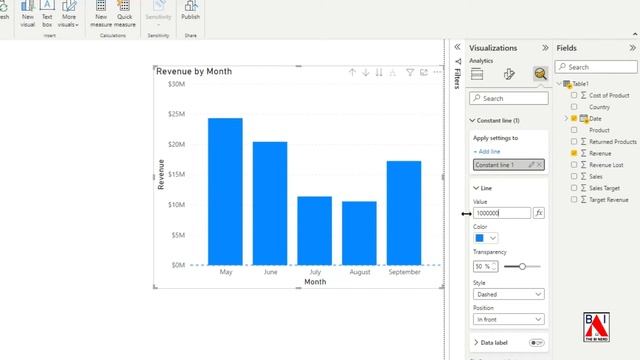Expand the Filters pane chevron
The image size is (640, 360).
(x=458, y=47)
